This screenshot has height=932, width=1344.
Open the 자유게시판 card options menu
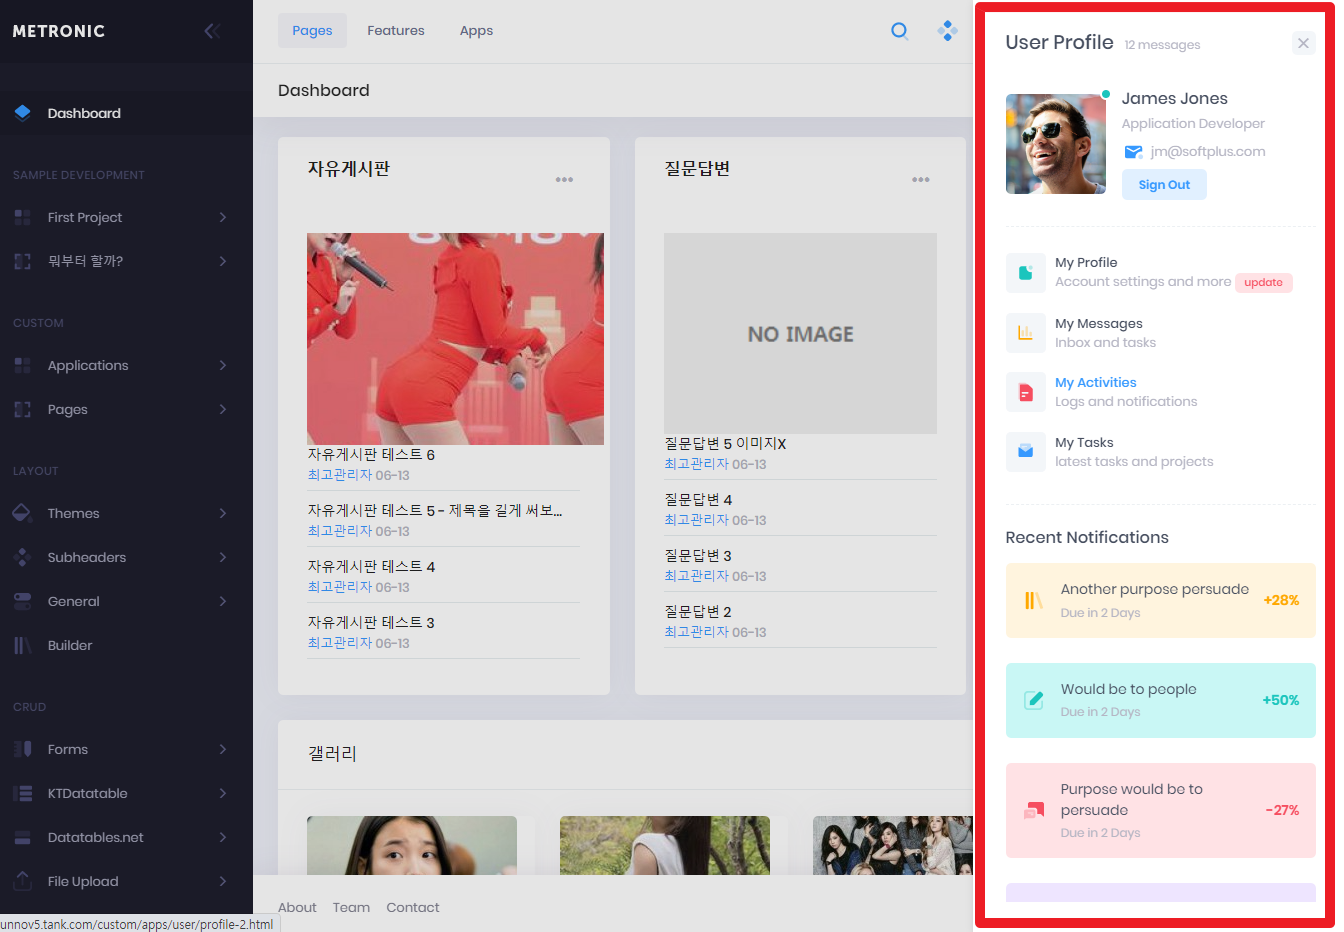[x=564, y=180]
